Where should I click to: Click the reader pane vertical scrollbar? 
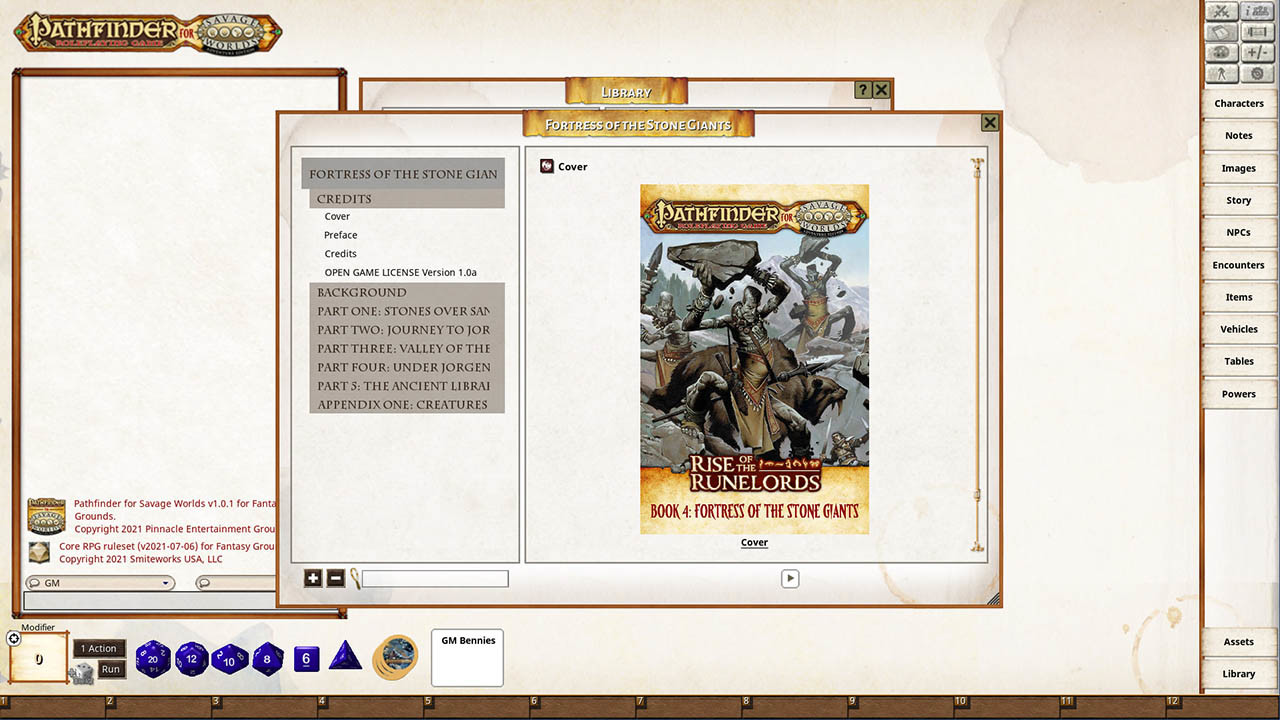(x=977, y=354)
